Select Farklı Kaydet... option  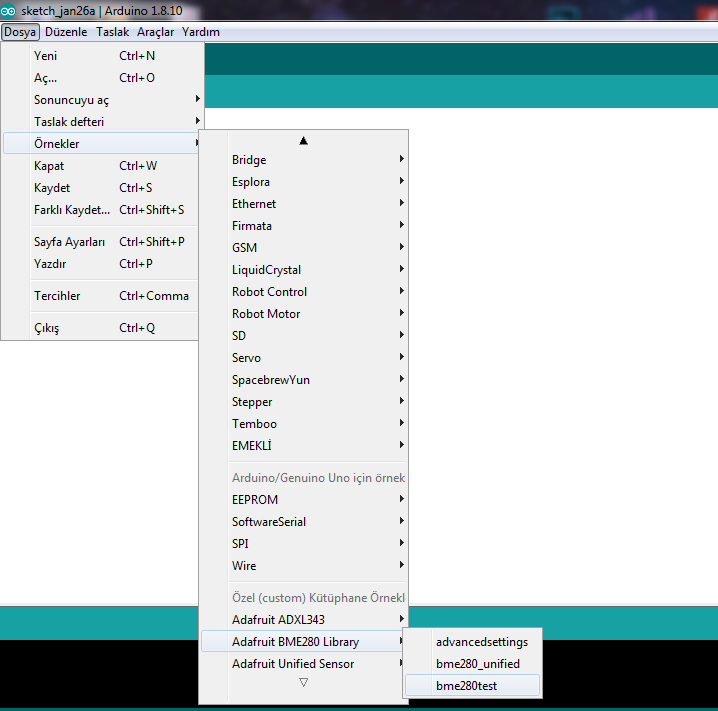101,210
